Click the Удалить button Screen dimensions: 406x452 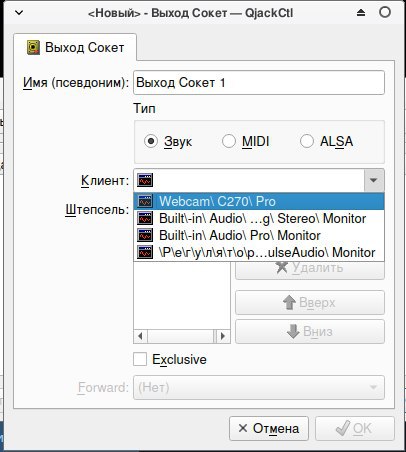(310, 269)
